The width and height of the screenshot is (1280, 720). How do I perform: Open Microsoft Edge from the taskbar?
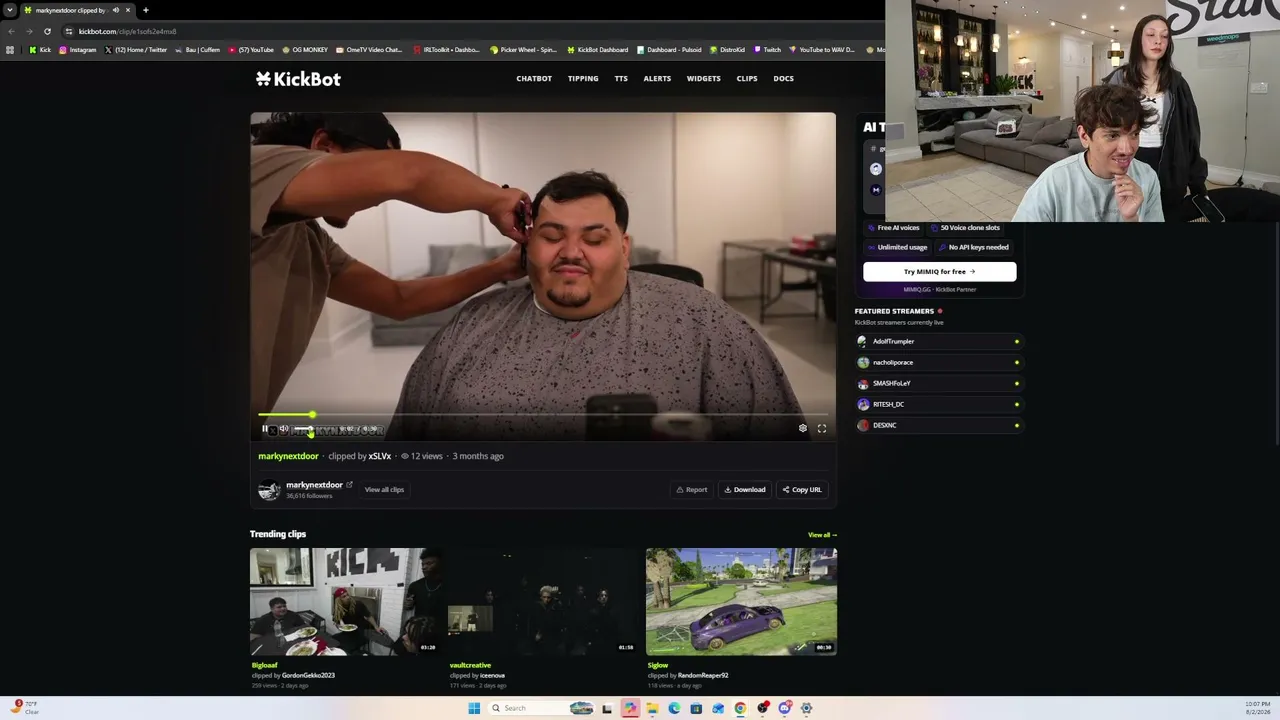point(674,708)
